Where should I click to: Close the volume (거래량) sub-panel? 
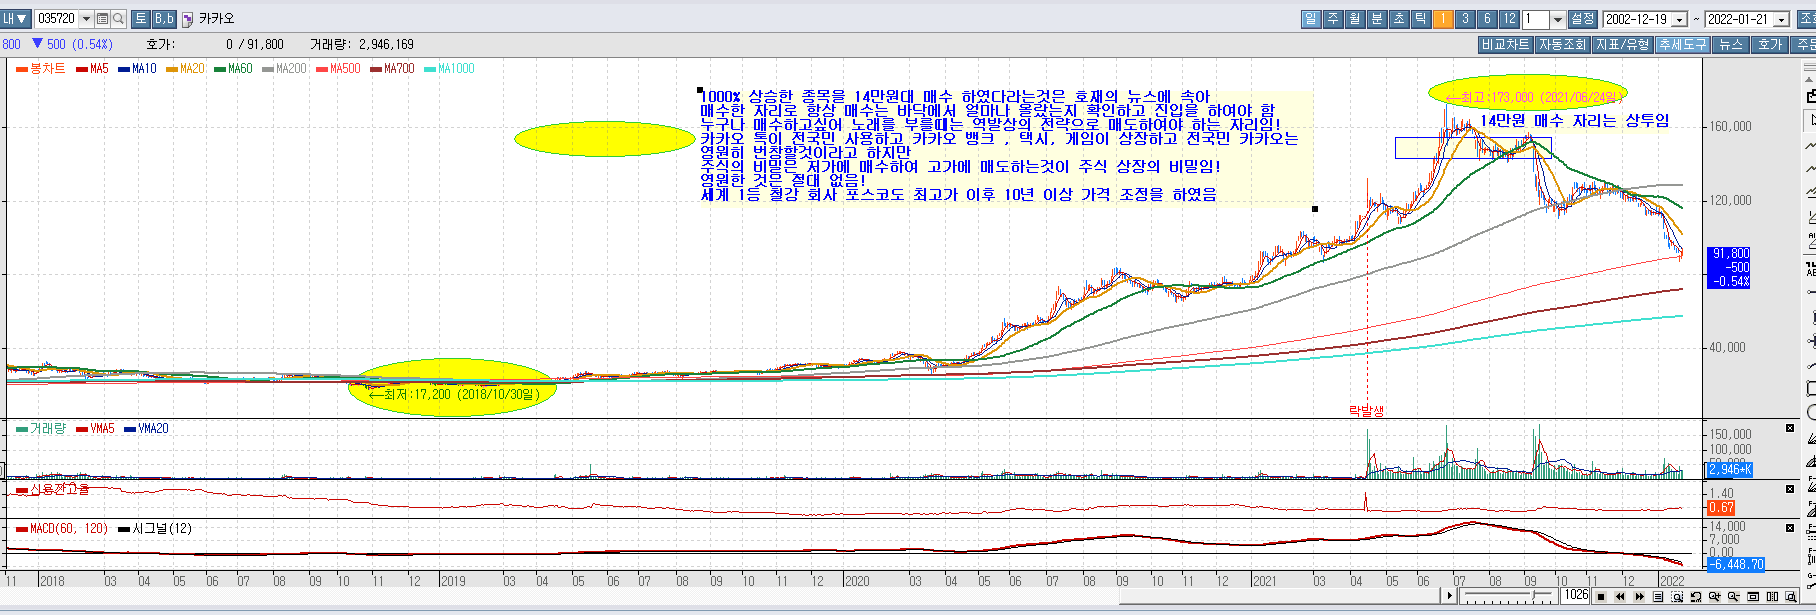(x=1790, y=428)
